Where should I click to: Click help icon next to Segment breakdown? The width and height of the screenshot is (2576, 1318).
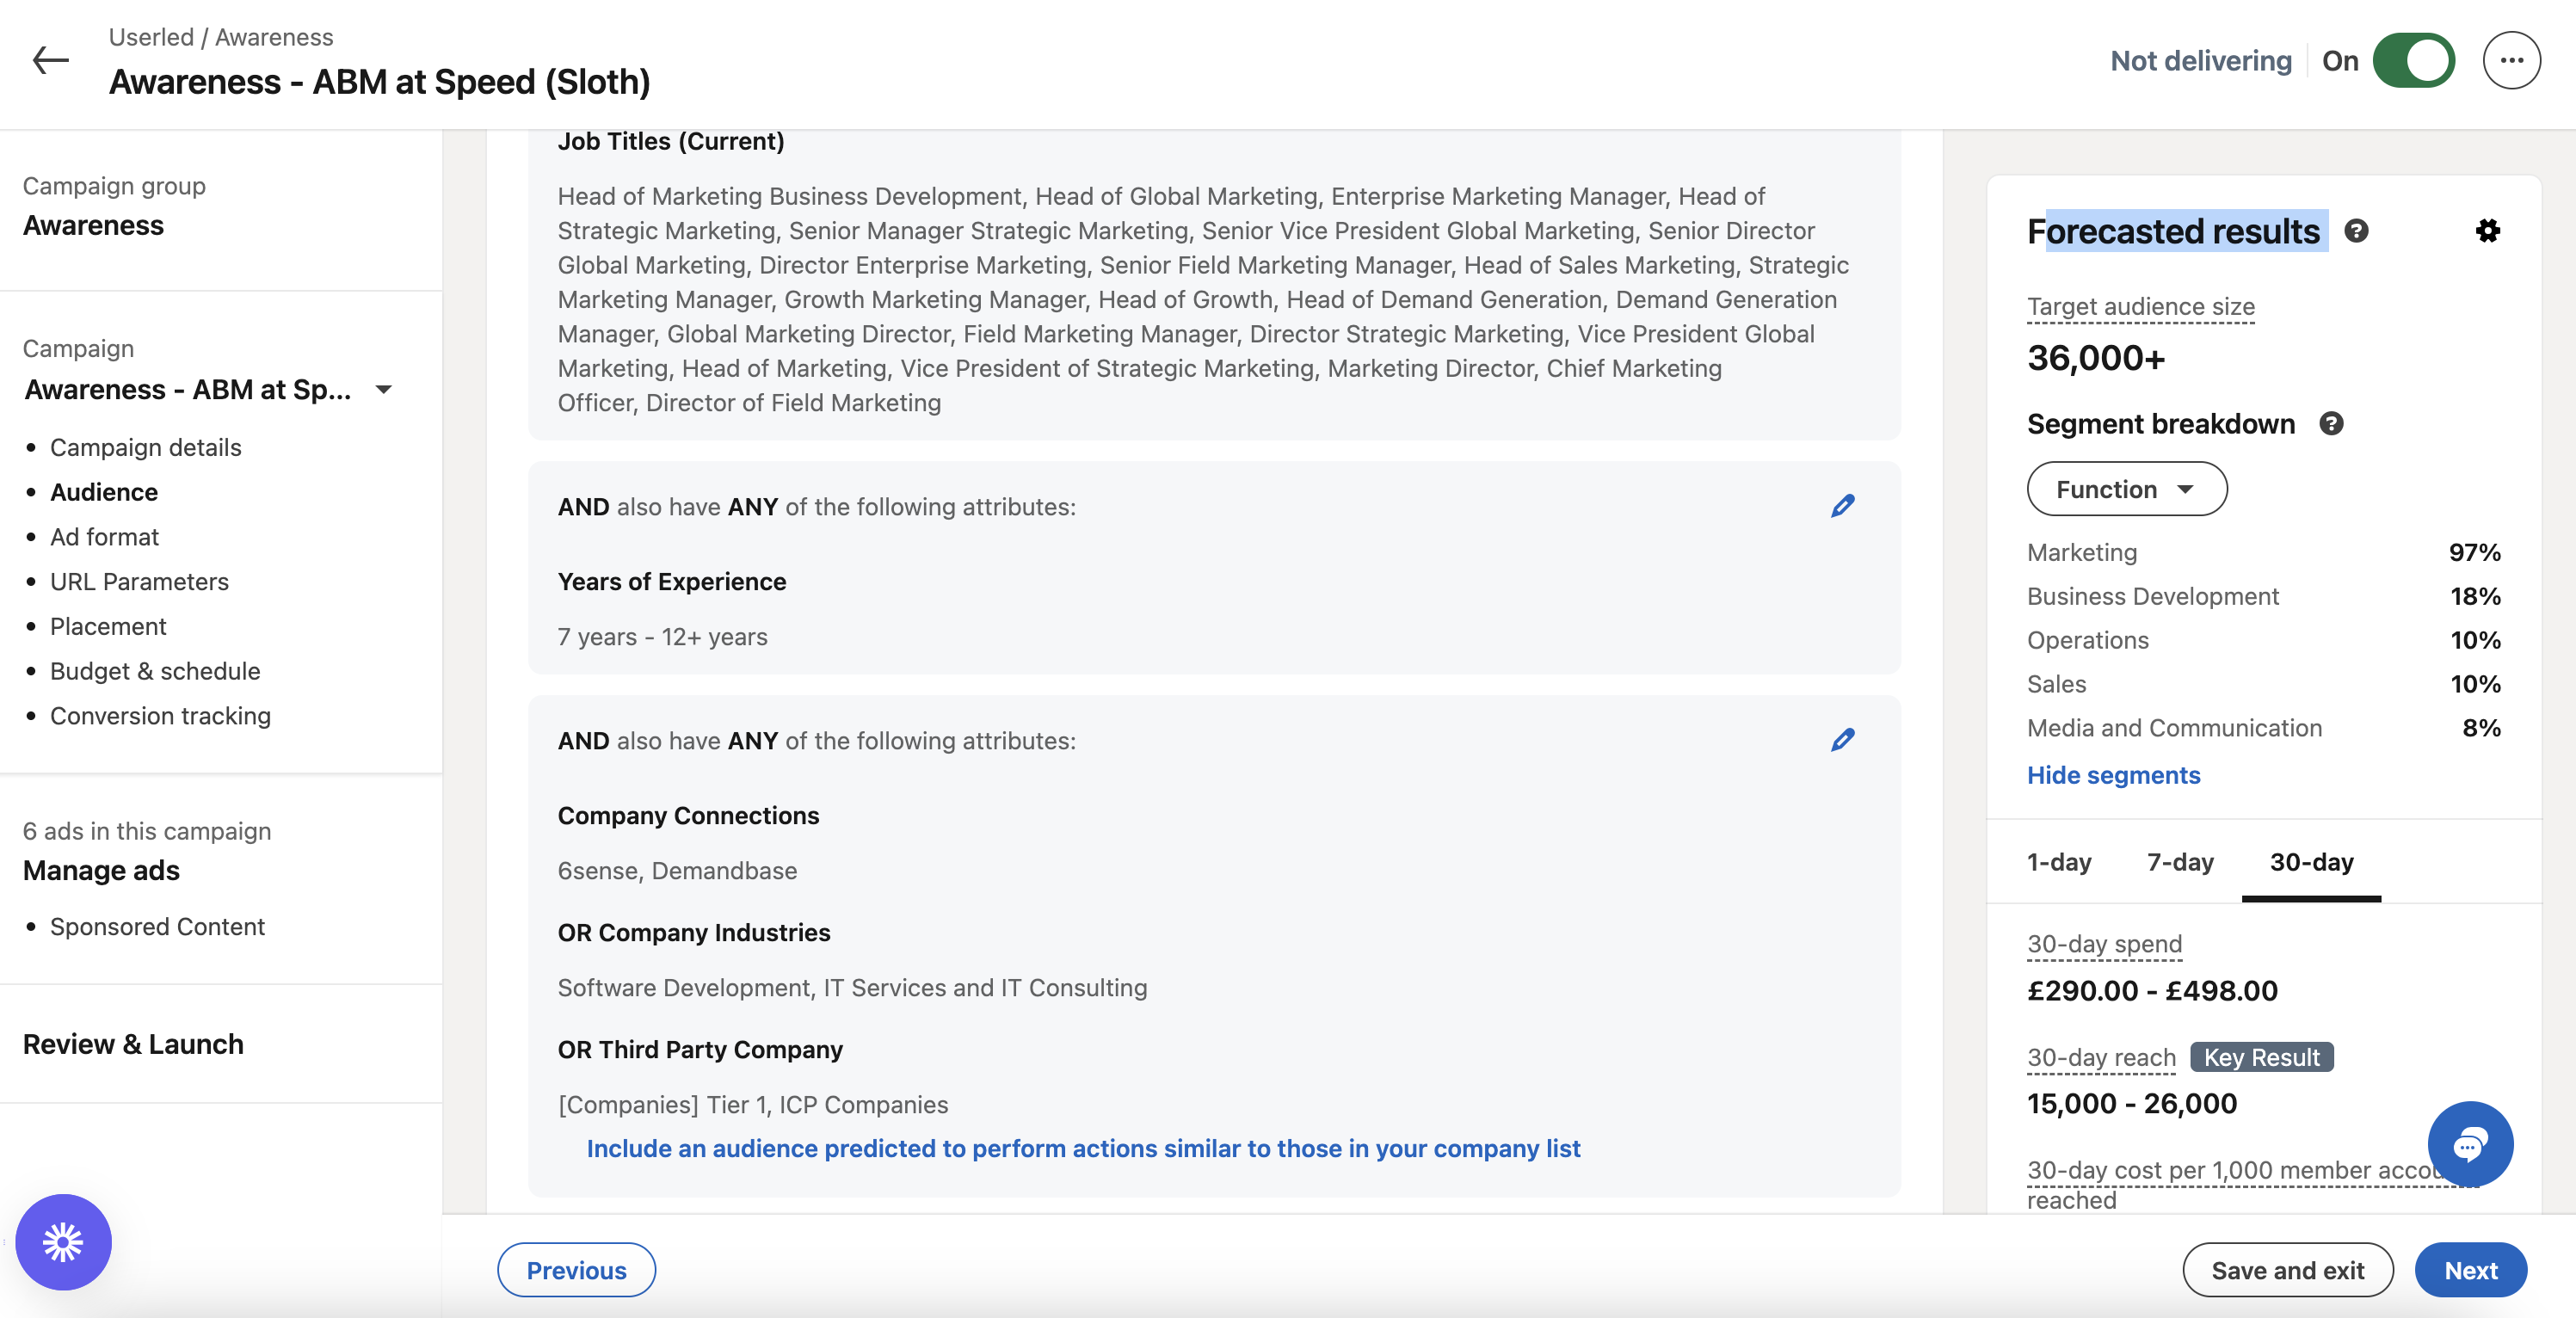point(2331,424)
